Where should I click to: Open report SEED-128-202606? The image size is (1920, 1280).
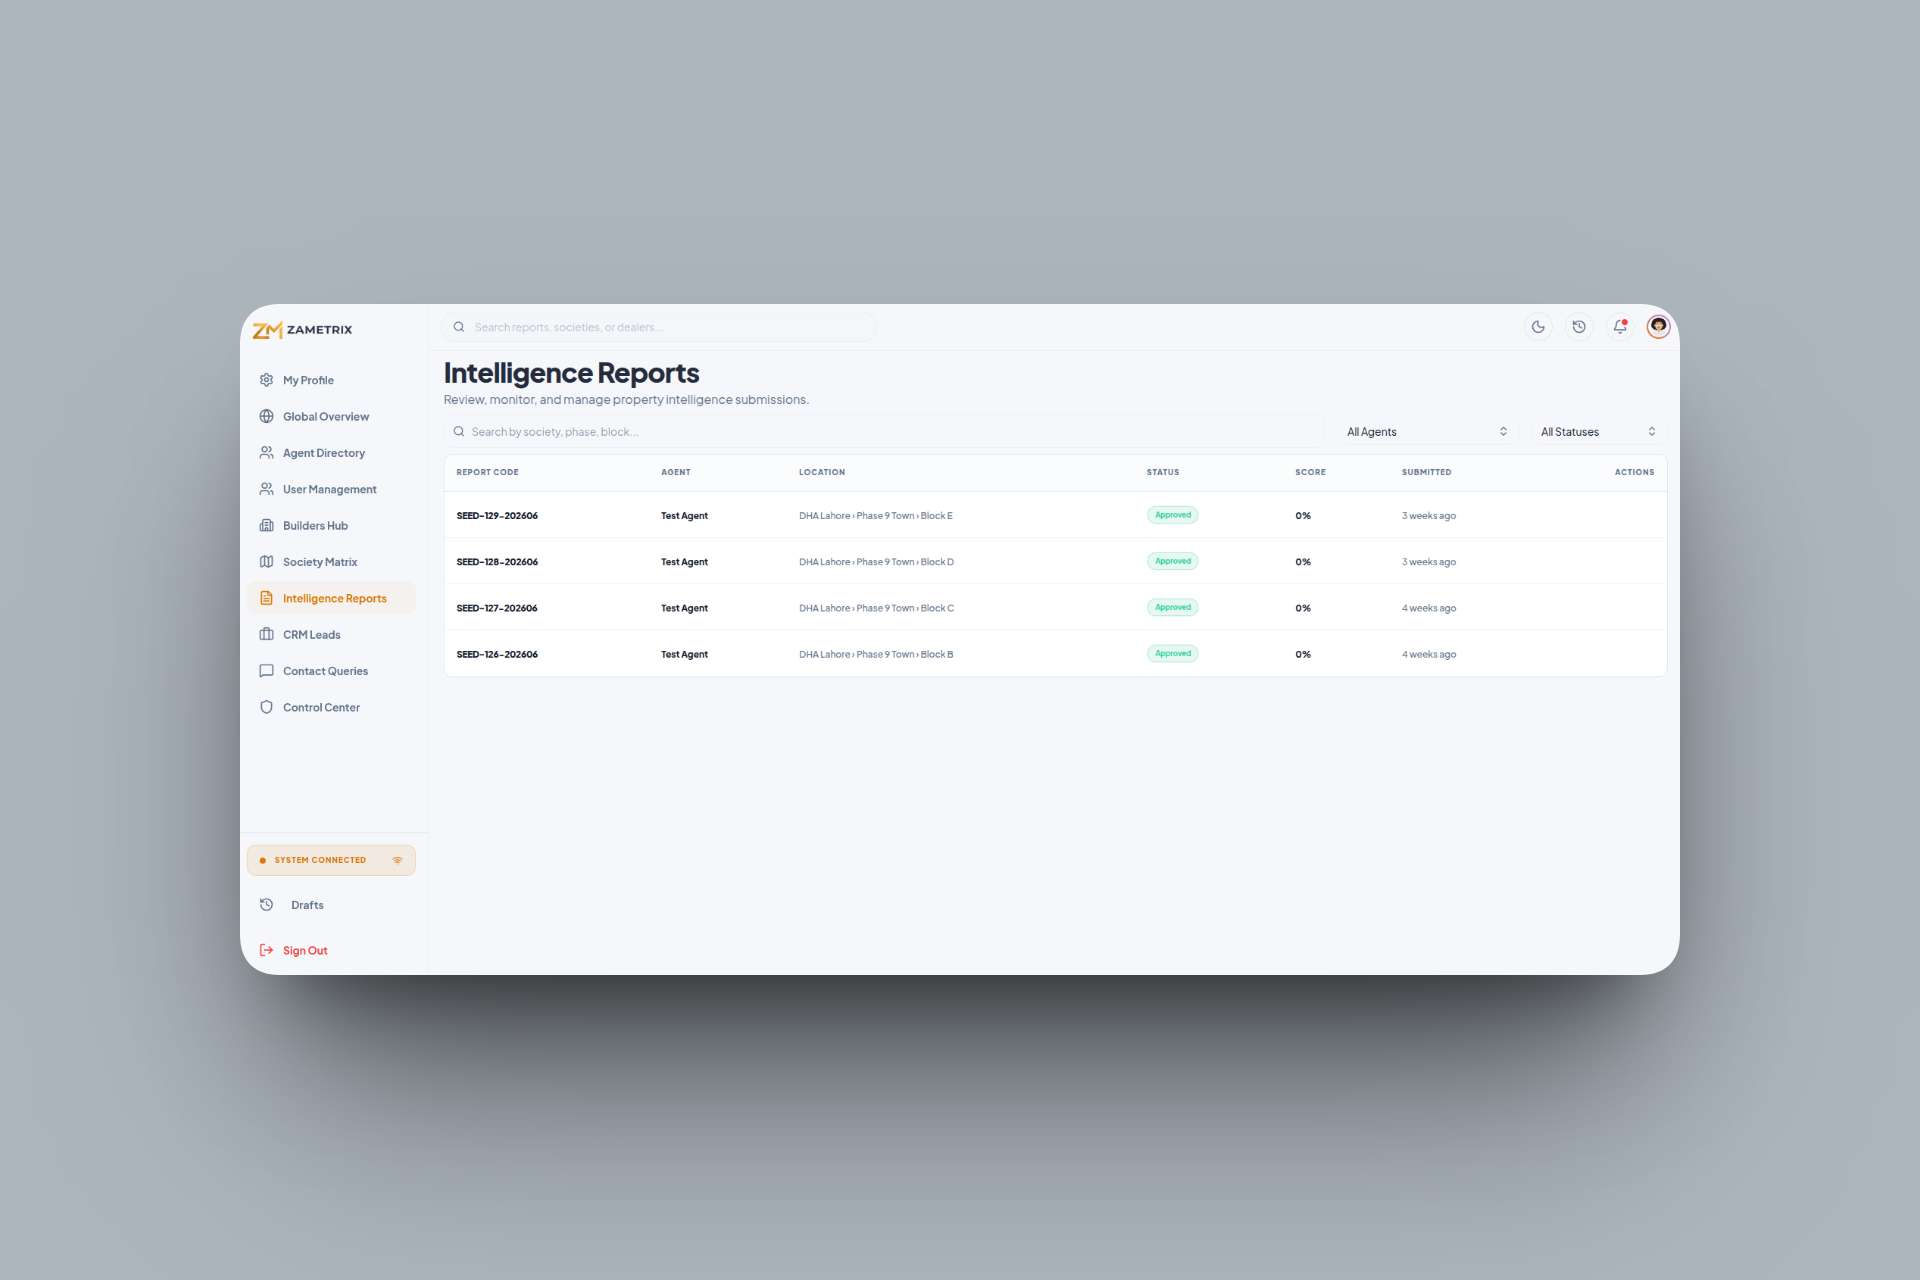(497, 562)
